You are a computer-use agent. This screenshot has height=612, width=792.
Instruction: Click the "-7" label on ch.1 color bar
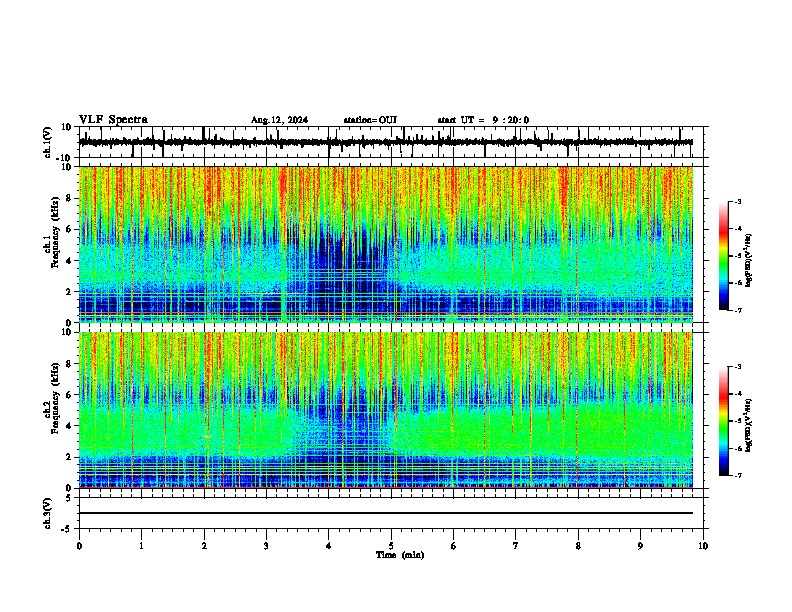click(737, 310)
